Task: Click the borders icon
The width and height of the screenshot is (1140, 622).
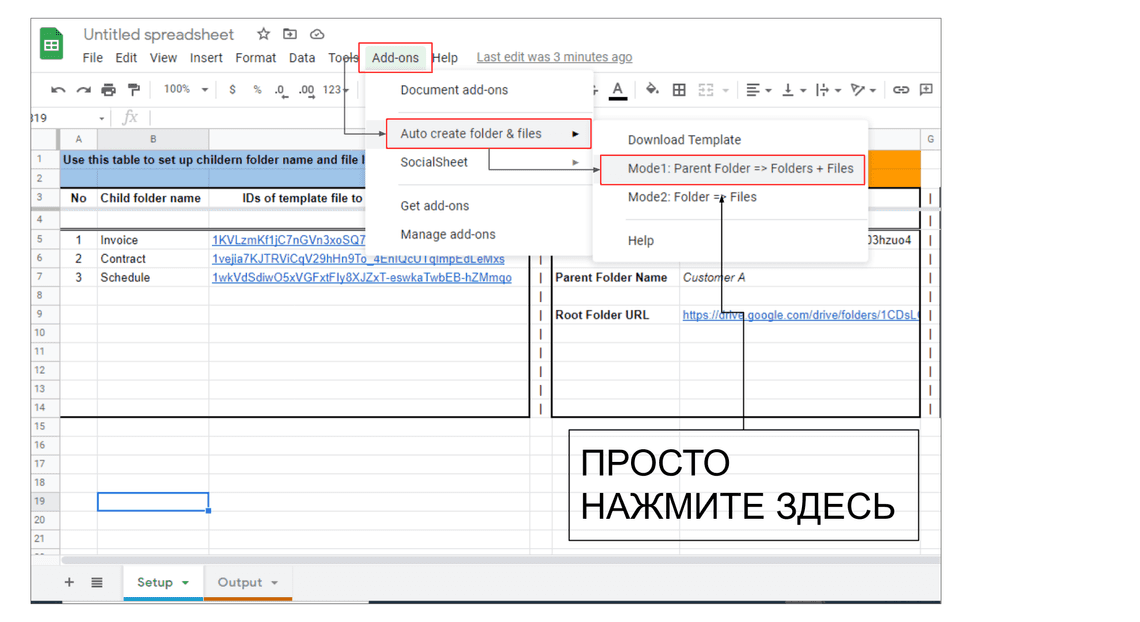Action: 679,90
